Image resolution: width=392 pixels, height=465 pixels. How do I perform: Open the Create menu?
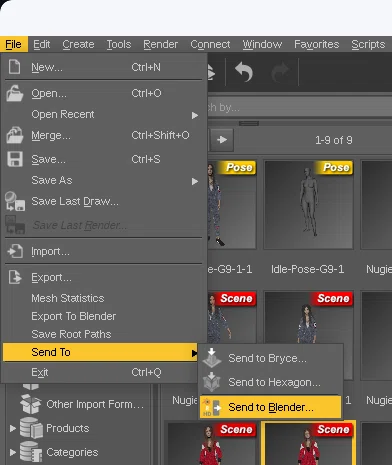point(78,44)
